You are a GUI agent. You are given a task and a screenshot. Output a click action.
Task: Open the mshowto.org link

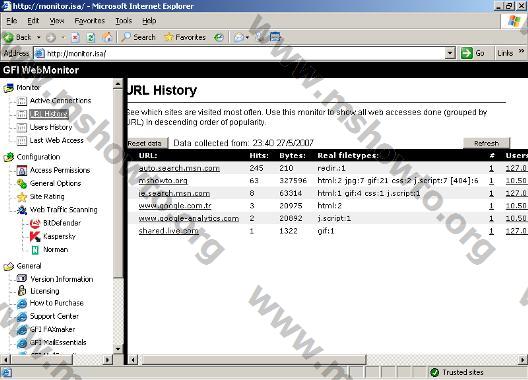163,181
